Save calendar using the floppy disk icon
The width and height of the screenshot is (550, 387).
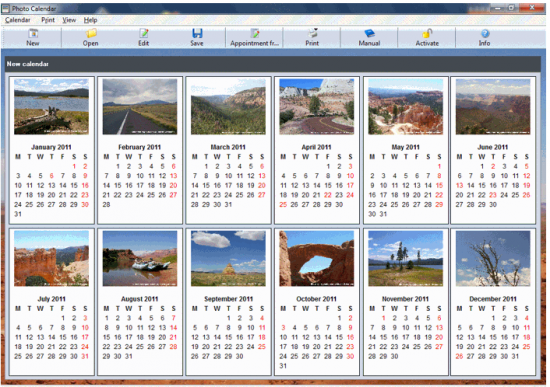tap(197, 33)
